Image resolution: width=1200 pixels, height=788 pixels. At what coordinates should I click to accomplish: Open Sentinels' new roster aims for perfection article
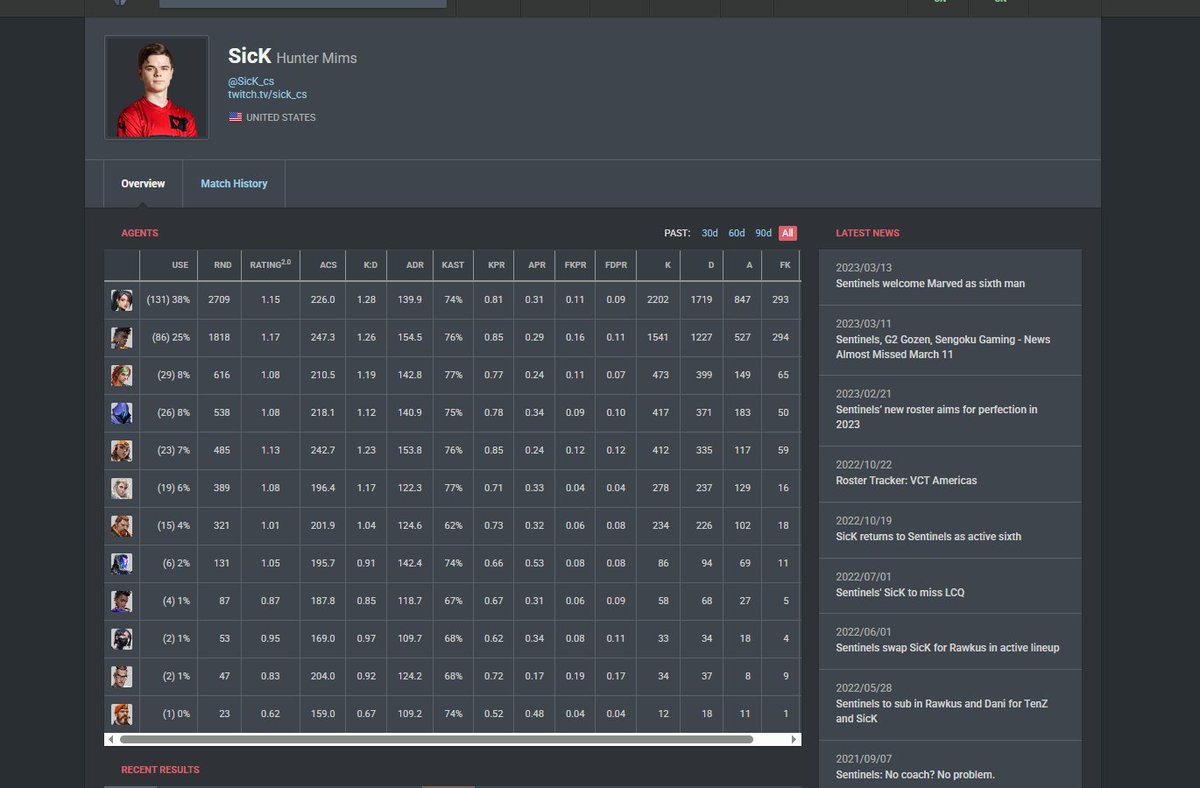click(950, 410)
